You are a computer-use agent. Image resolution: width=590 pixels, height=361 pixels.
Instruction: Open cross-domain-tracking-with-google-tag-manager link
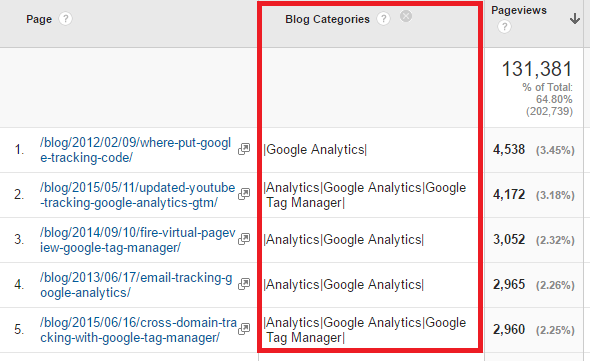point(138,330)
